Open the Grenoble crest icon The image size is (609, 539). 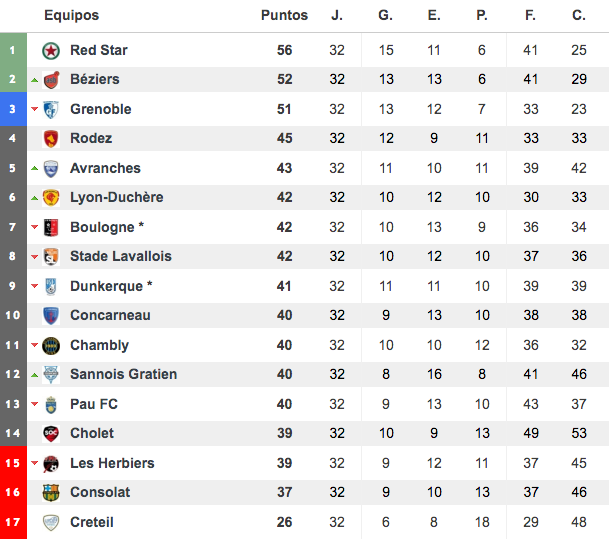[51, 110]
